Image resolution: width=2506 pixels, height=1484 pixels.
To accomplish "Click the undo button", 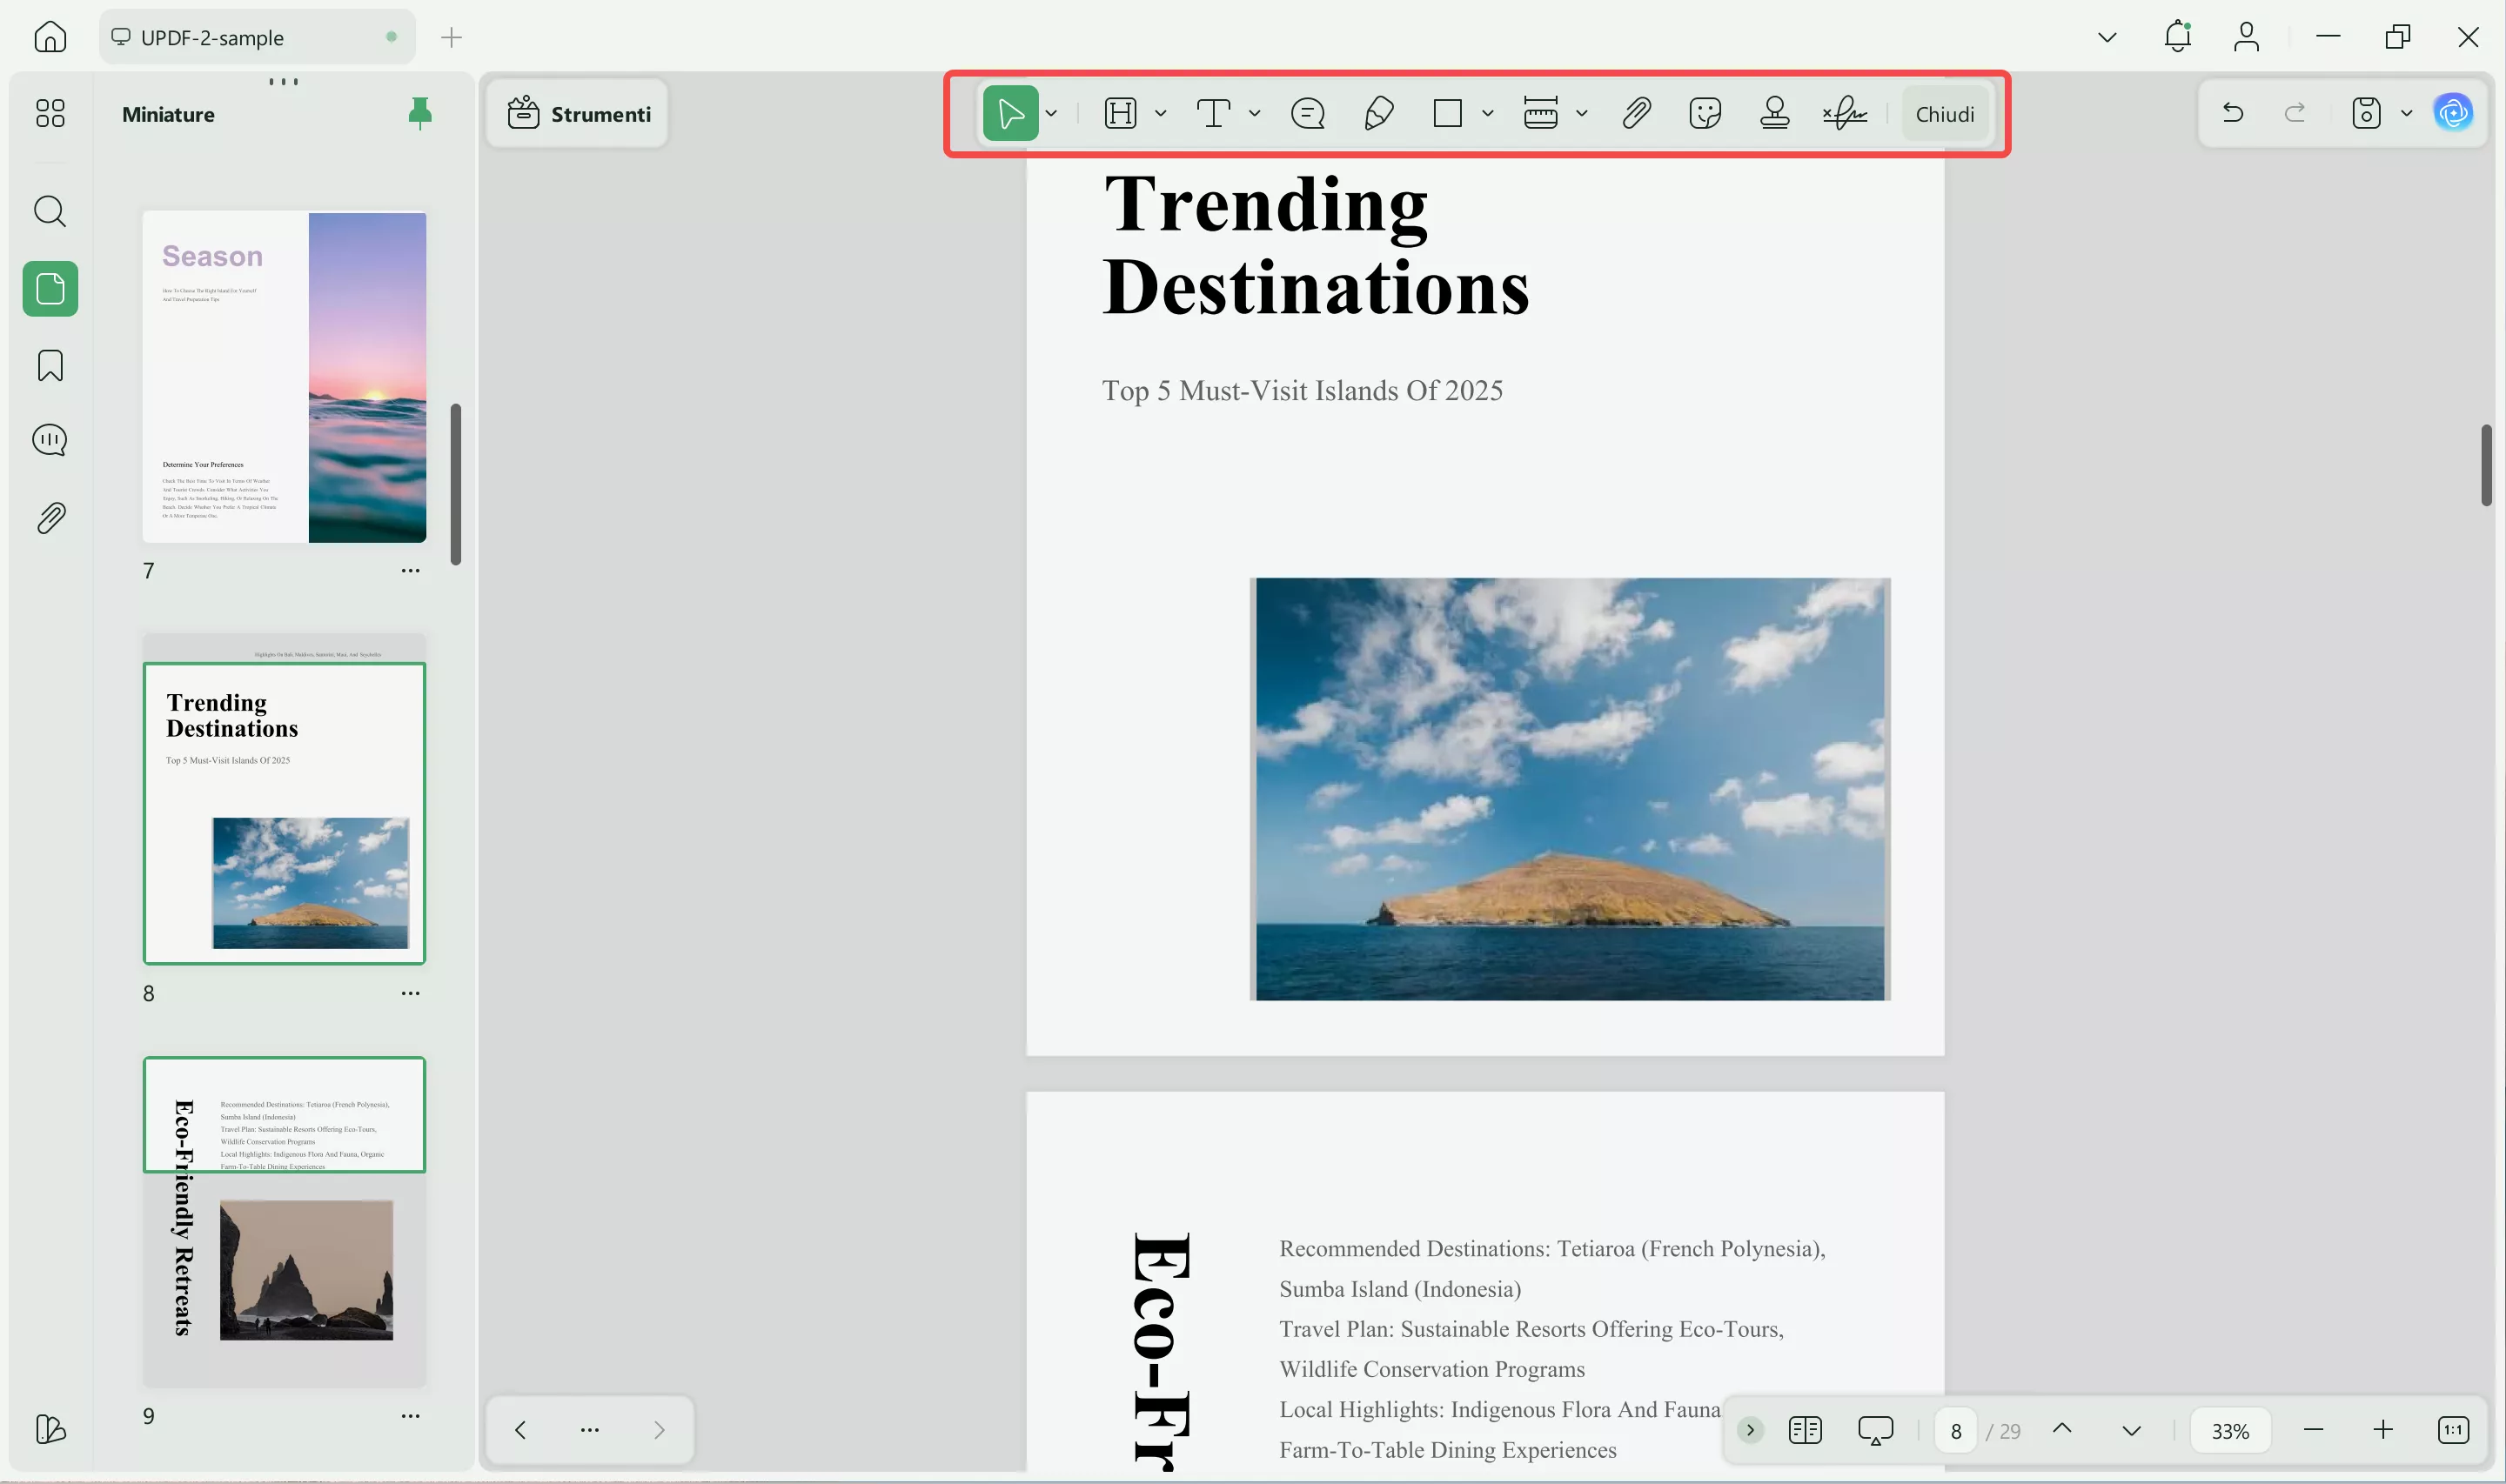I will click(x=2232, y=113).
